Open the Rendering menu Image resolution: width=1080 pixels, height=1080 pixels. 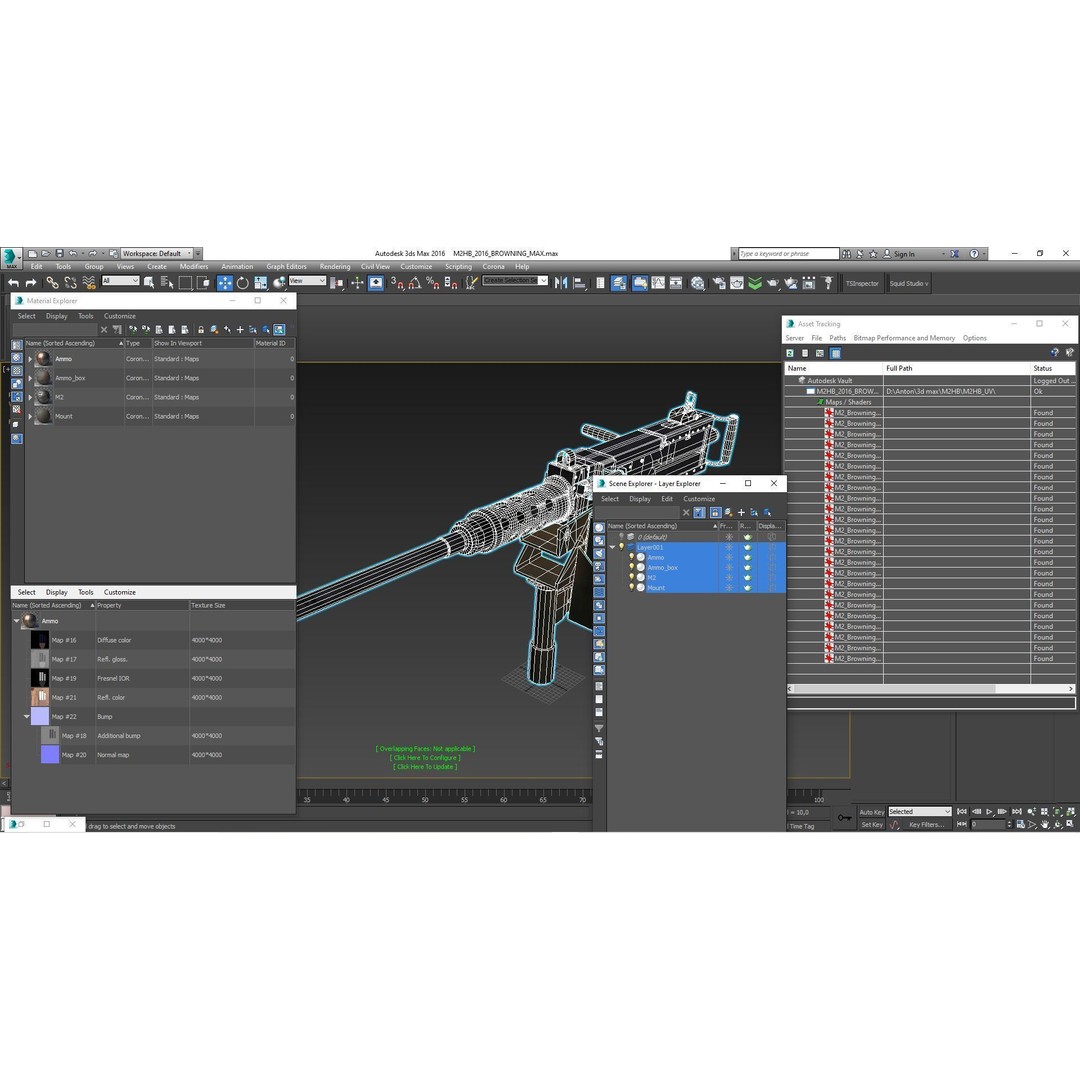point(335,267)
